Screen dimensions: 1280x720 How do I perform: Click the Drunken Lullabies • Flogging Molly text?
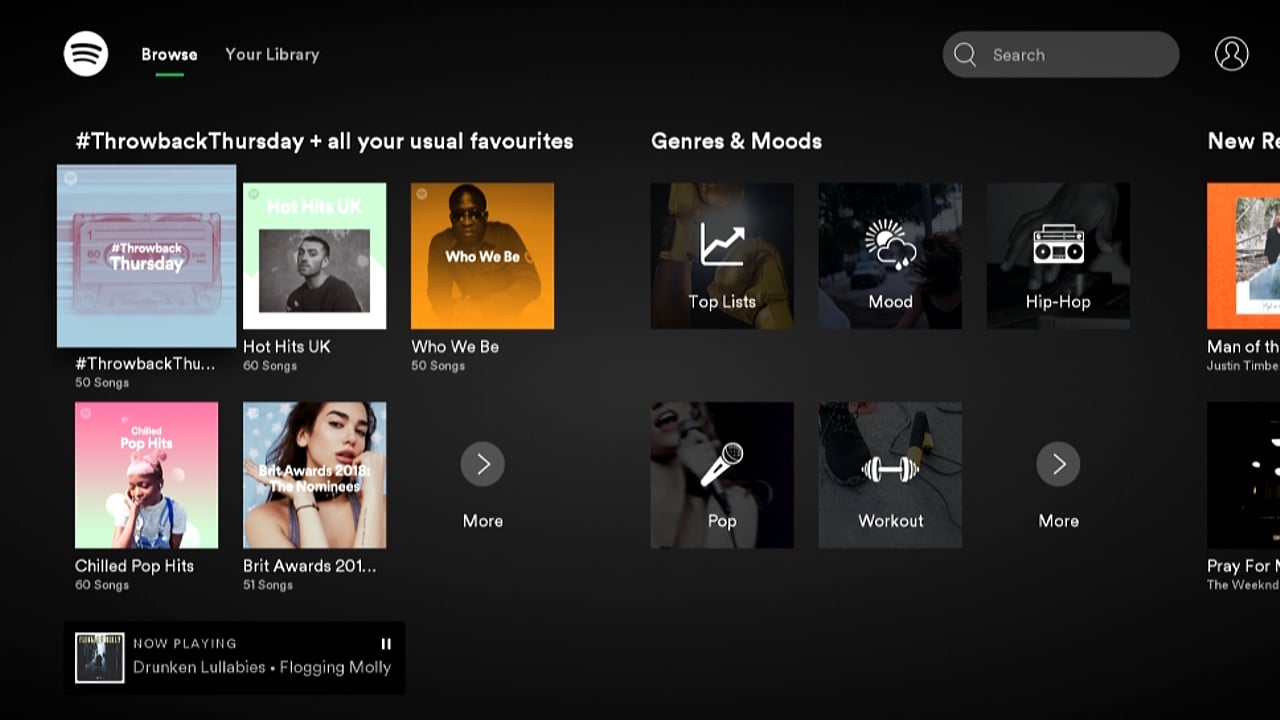point(262,668)
